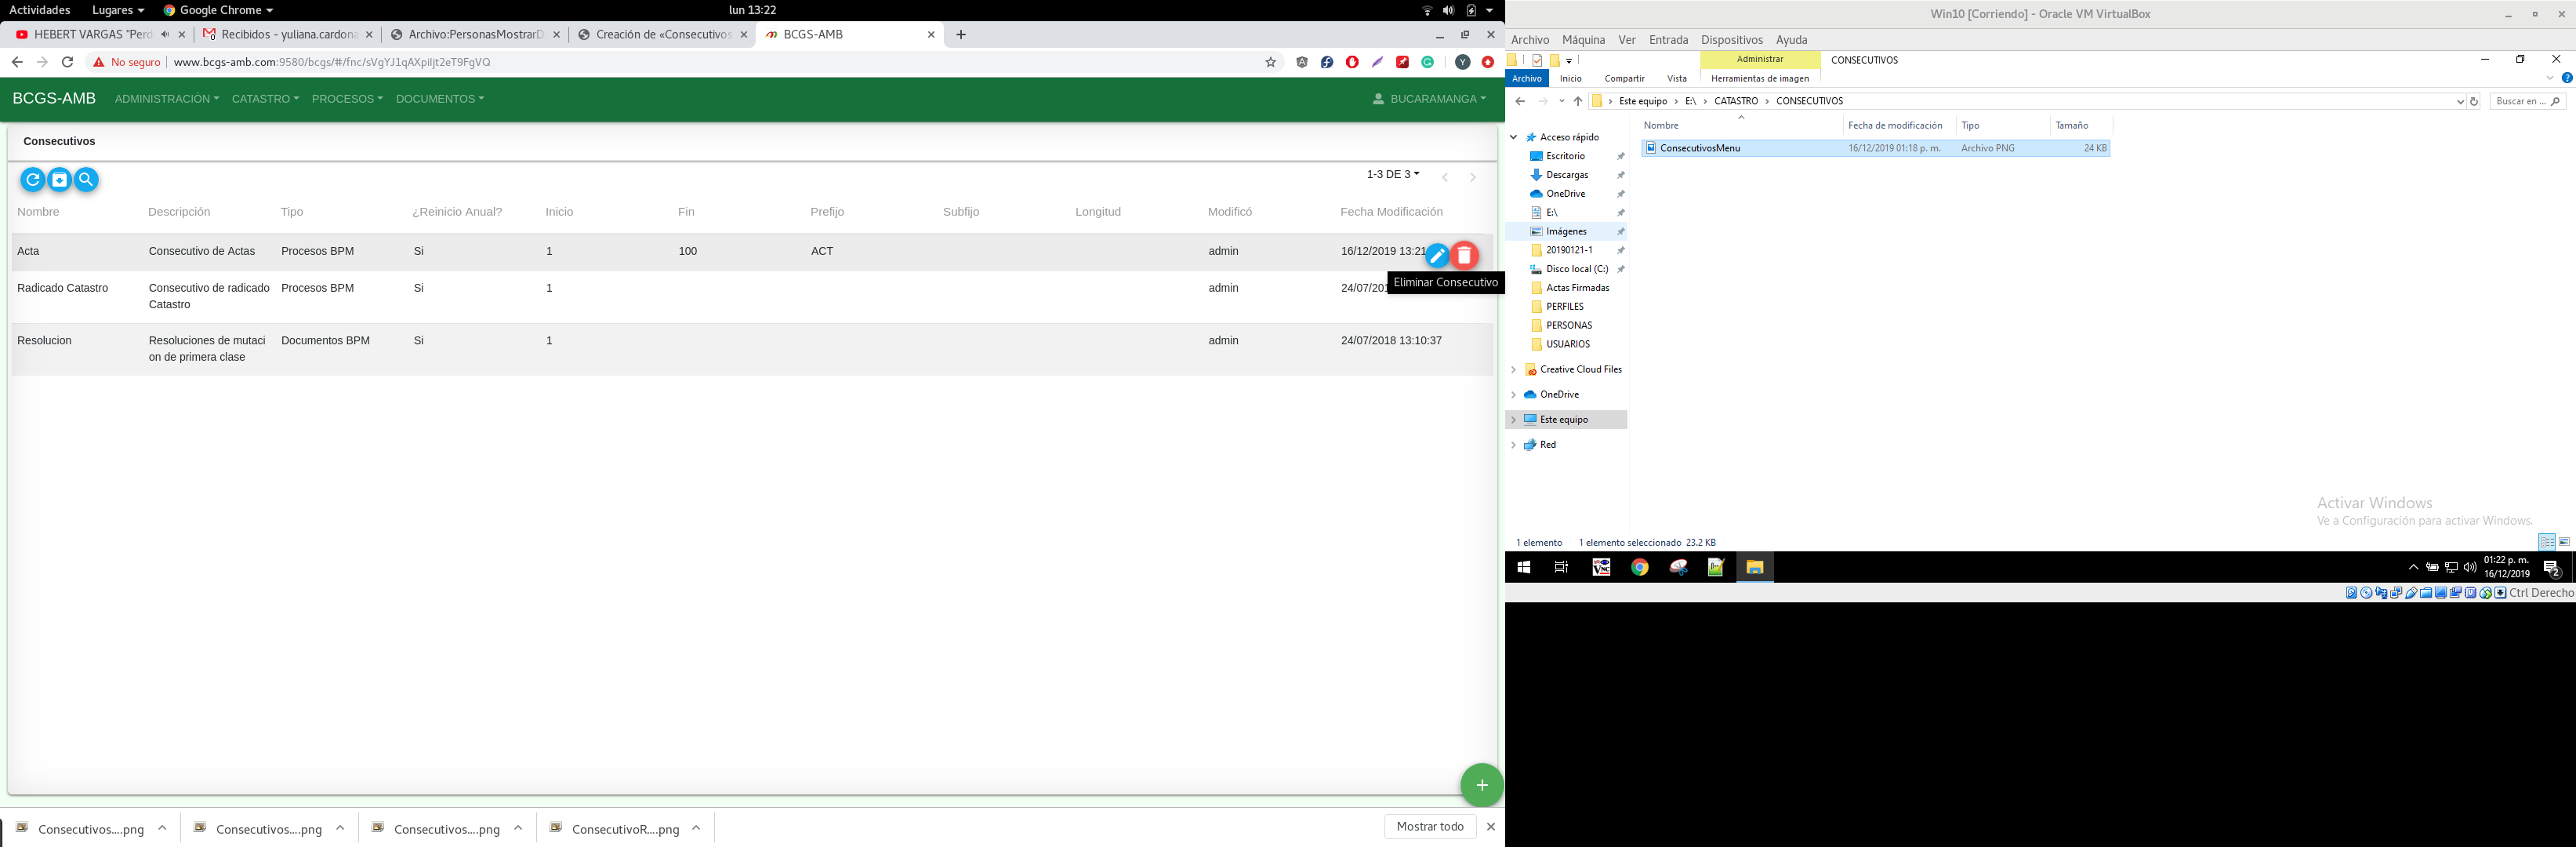Open VirtualBox Entrada menu
Image resolution: width=2576 pixels, height=847 pixels.
(1668, 40)
